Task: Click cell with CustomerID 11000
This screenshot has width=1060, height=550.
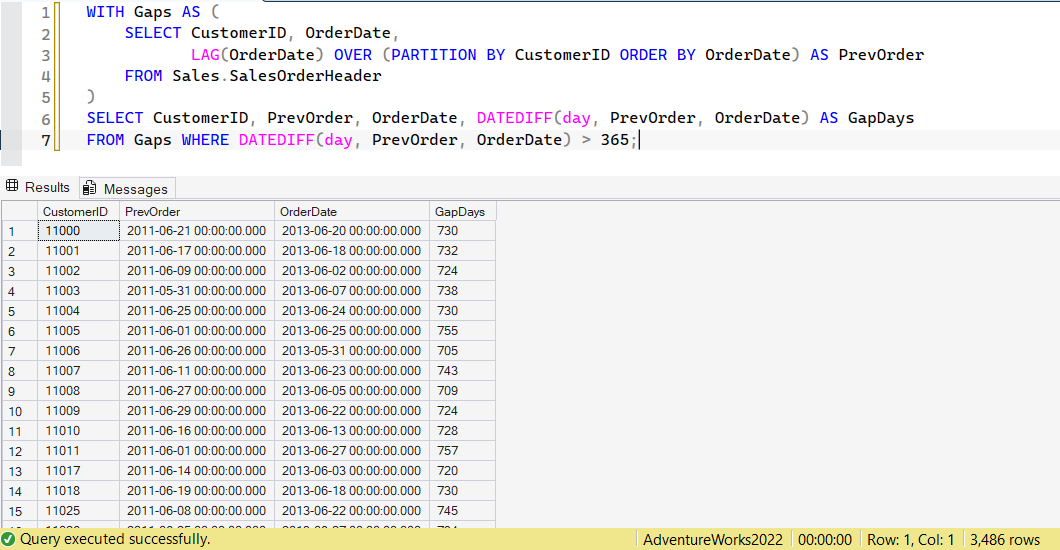Action: coord(78,230)
